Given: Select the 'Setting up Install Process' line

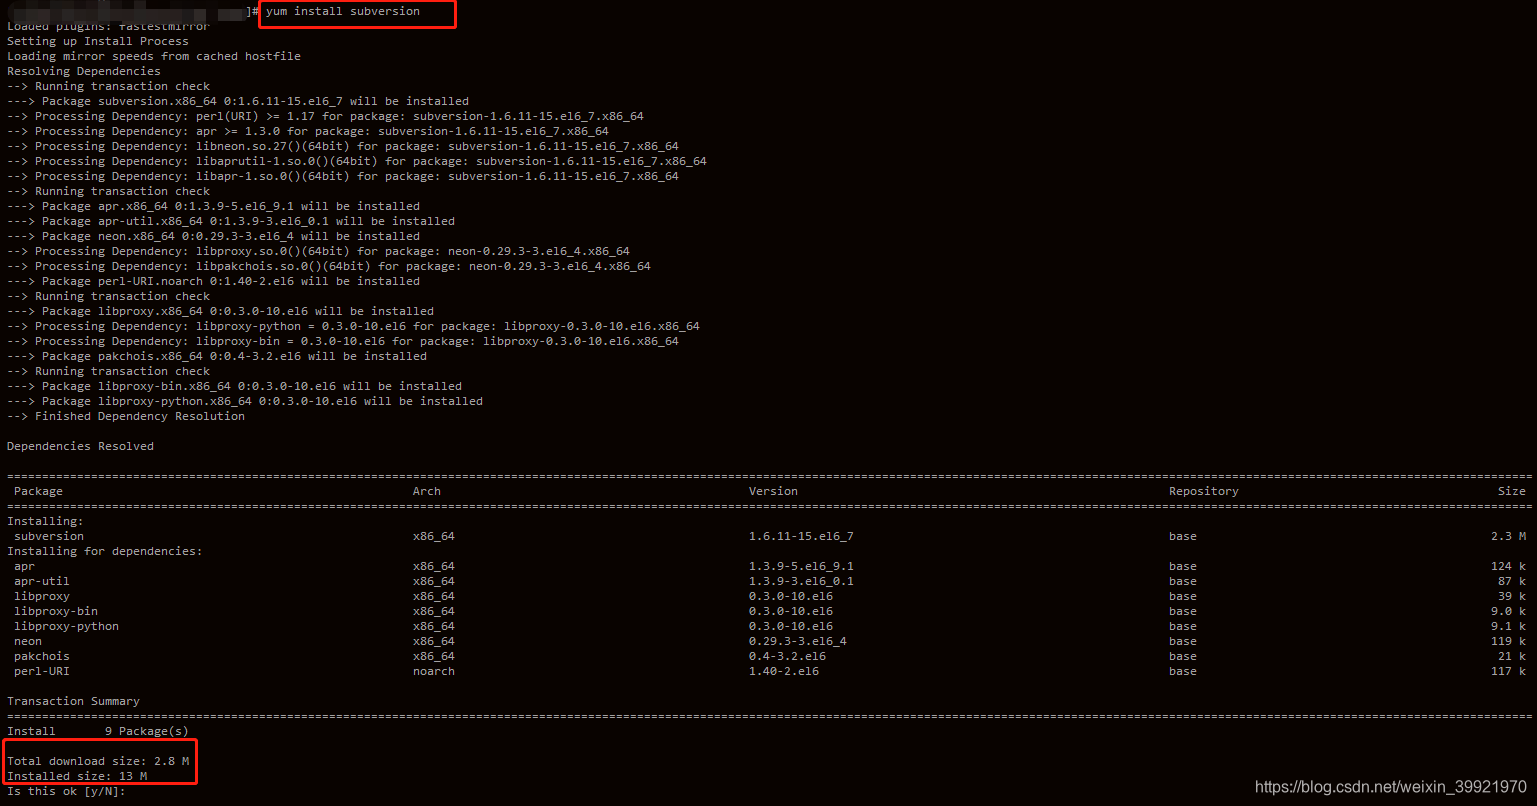Looking at the screenshot, I should [98, 41].
